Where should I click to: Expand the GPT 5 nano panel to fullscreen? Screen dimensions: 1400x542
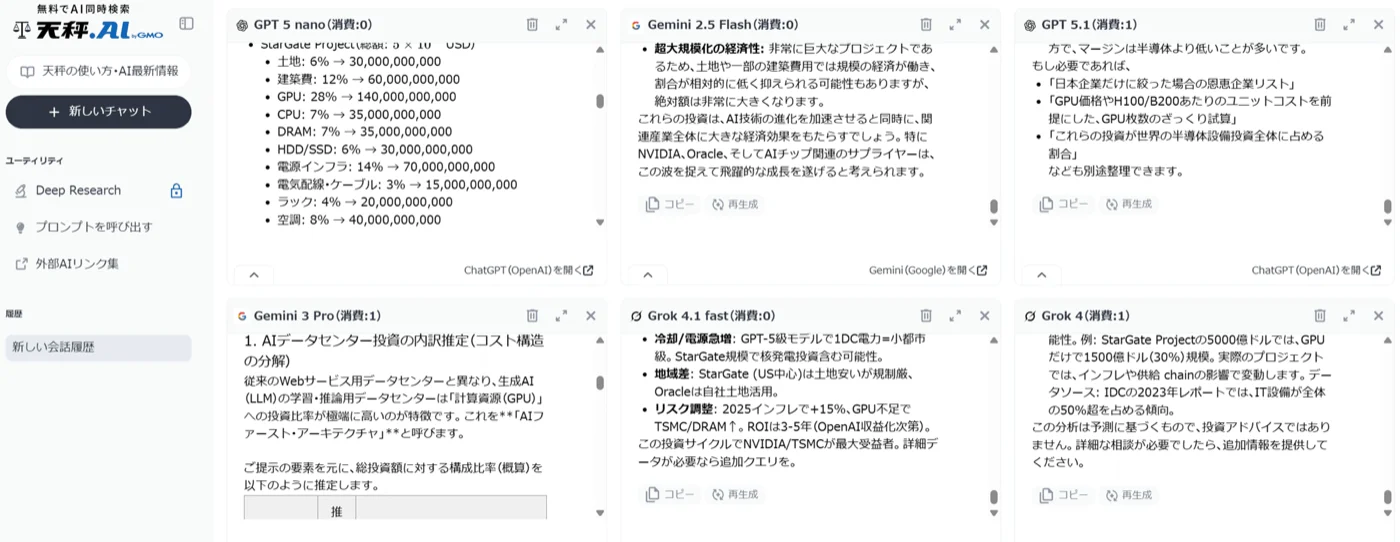(561, 24)
